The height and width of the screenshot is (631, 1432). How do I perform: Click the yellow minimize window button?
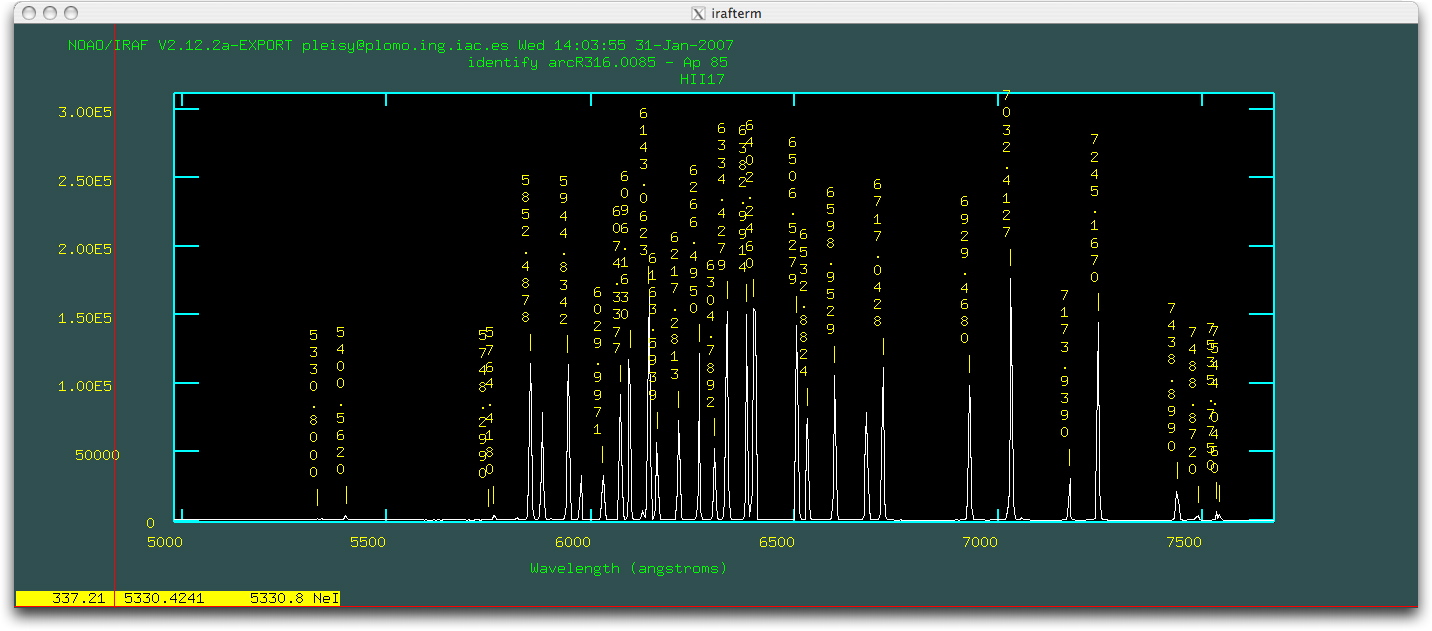[50, 13]
